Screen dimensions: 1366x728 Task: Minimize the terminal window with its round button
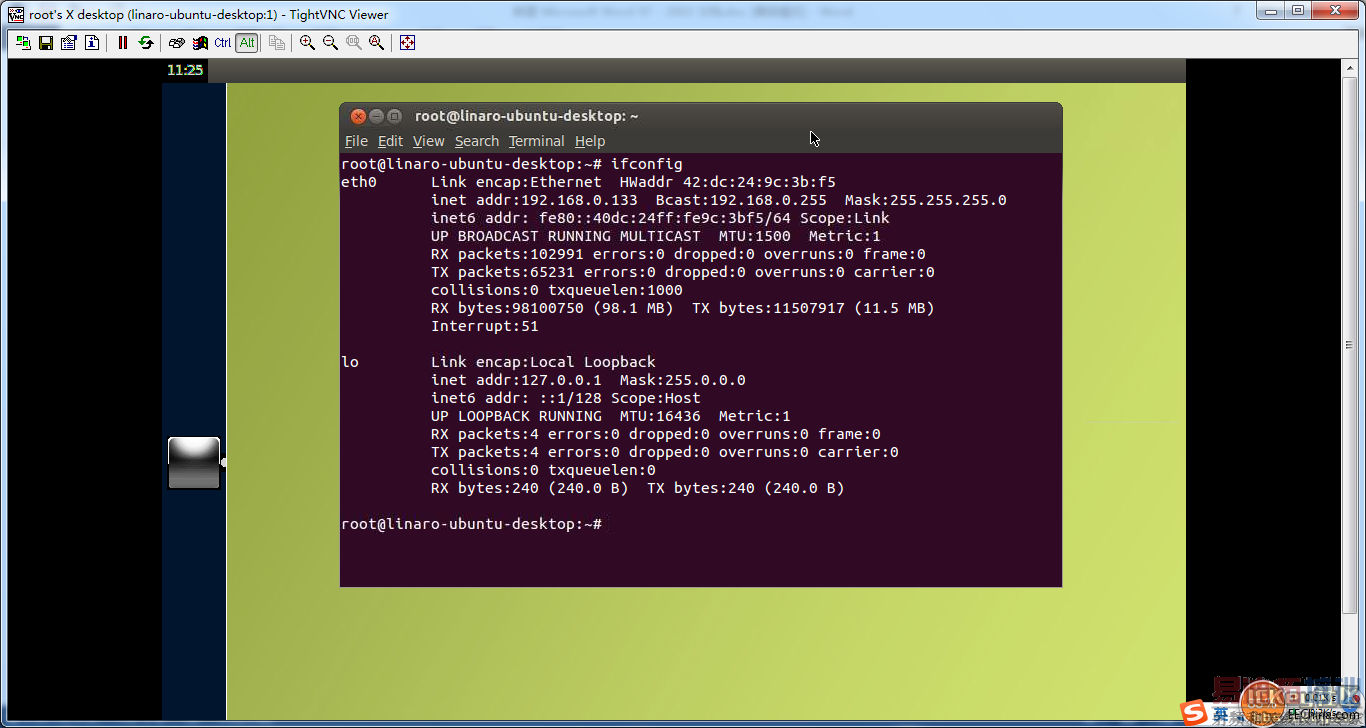click(x=376, y=116)
